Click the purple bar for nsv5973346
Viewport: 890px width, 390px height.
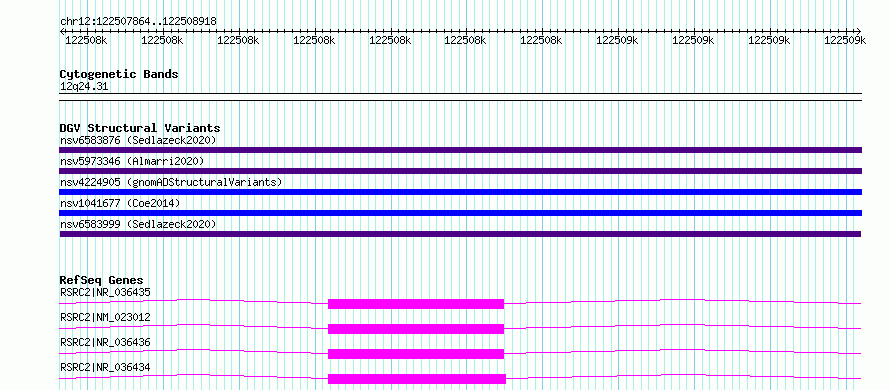click(x=460, y=171)
